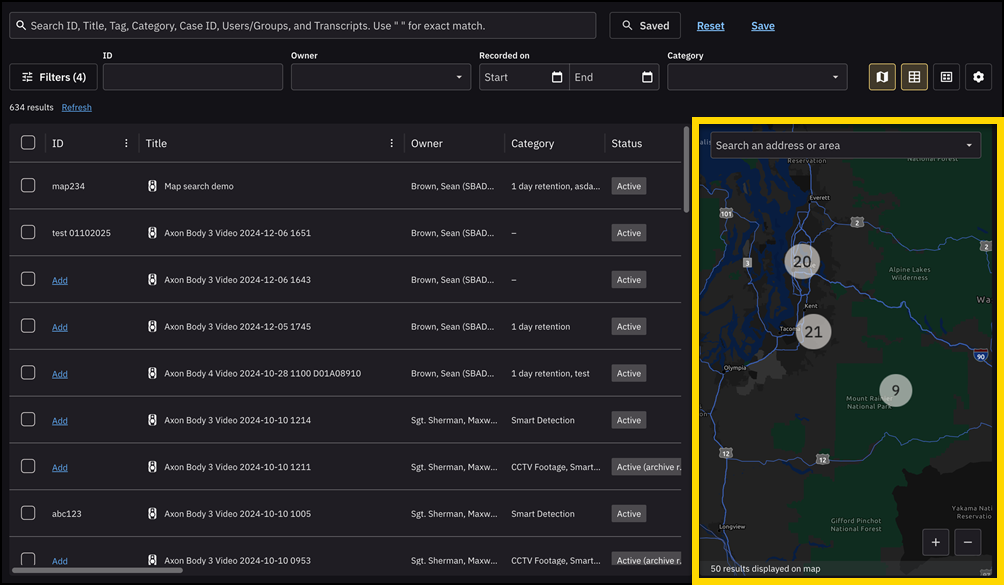Zoom out on the map

point(968,542)
